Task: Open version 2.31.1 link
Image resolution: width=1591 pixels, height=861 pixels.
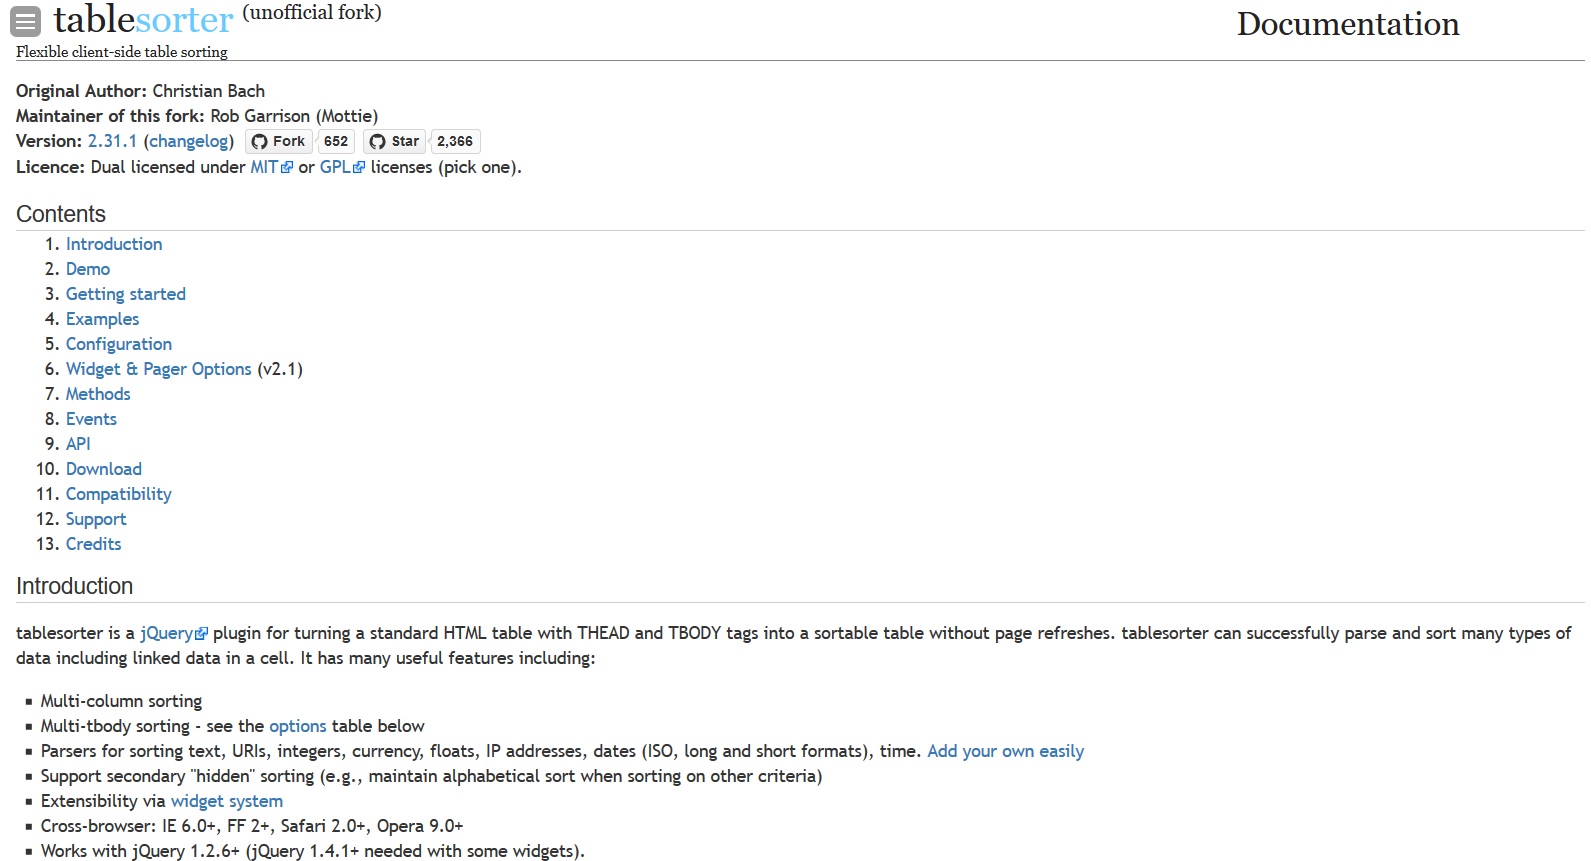Action: coord(112,141)
